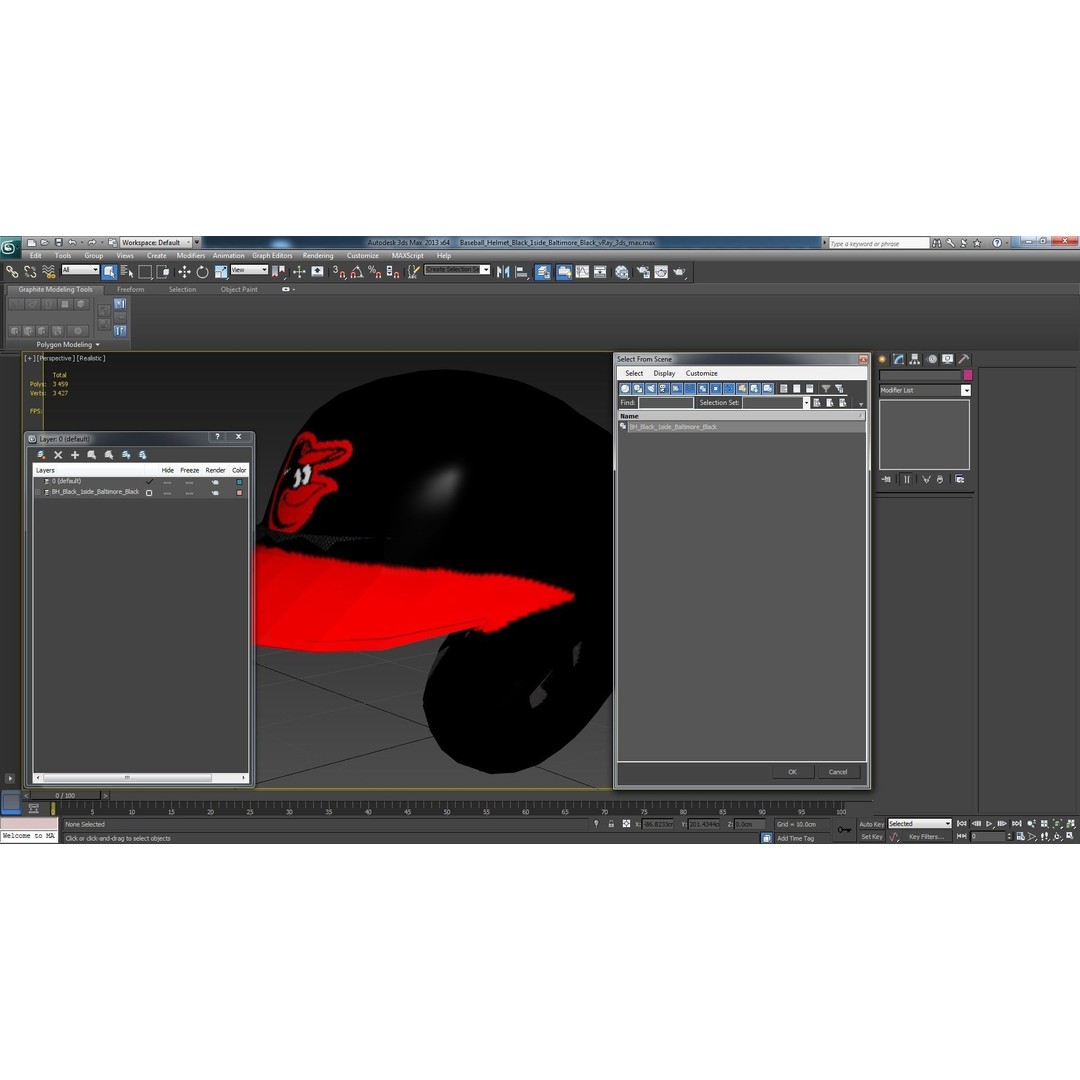Click the Play Animation button
The width and height of the screenshot is (1080, 1080).
click(x=990, y=824)
